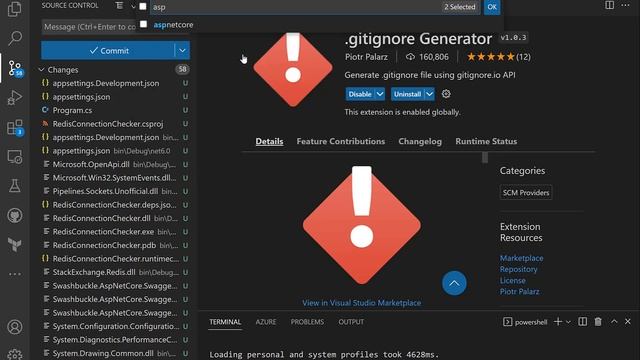Click the Commit button
Screen dimensions: 640x360
108,51
